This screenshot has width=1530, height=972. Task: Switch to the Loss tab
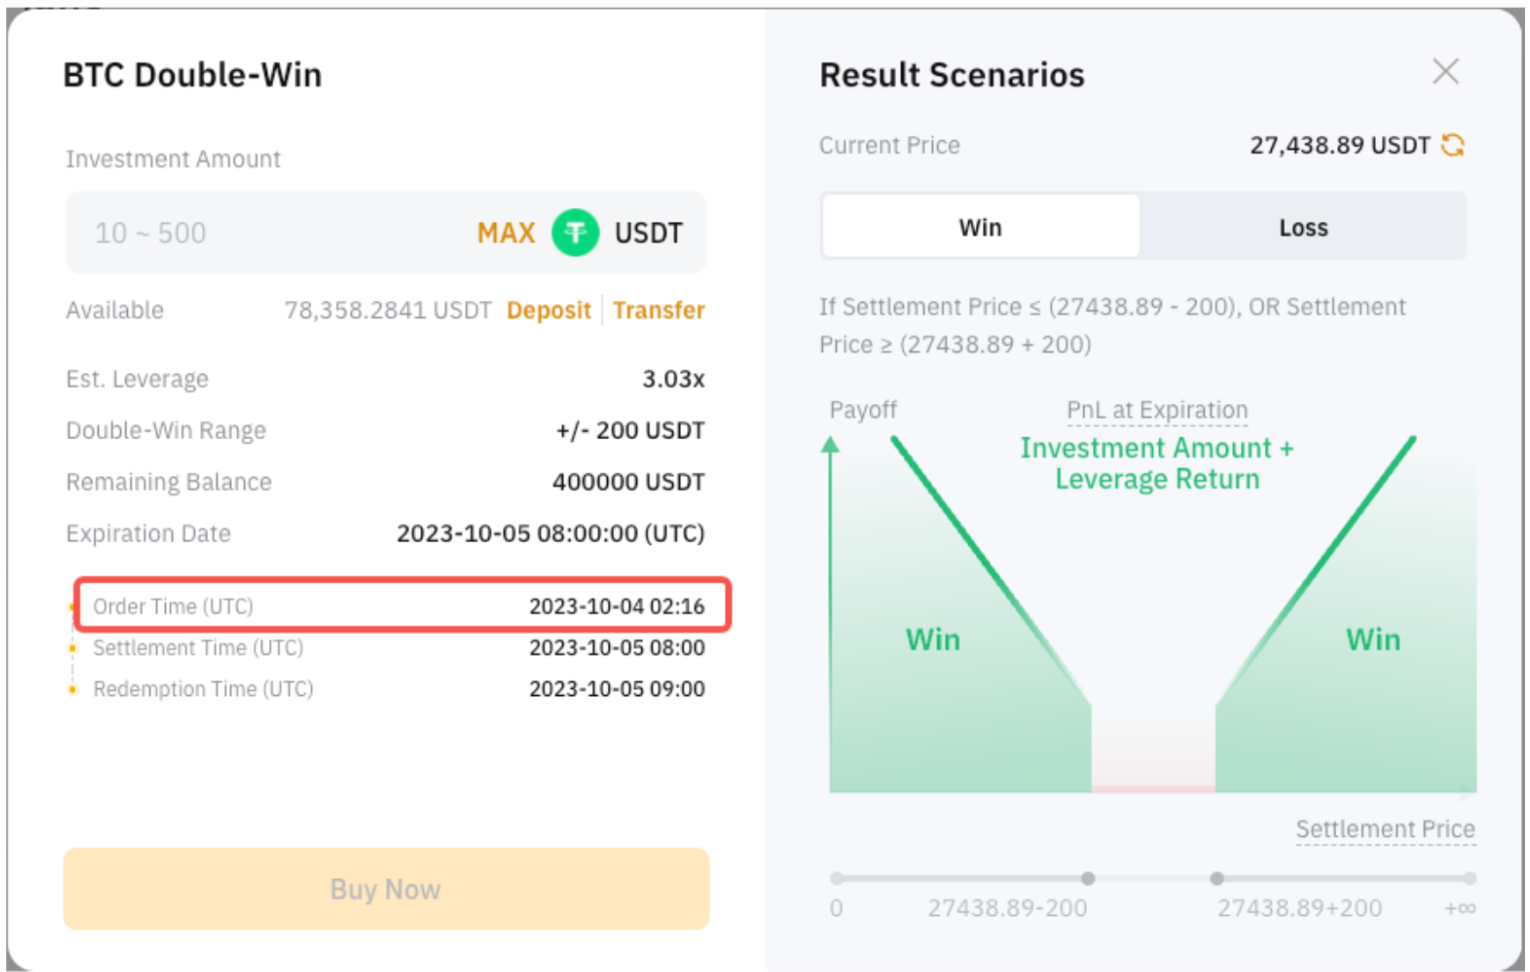(x=1303, y=227)
